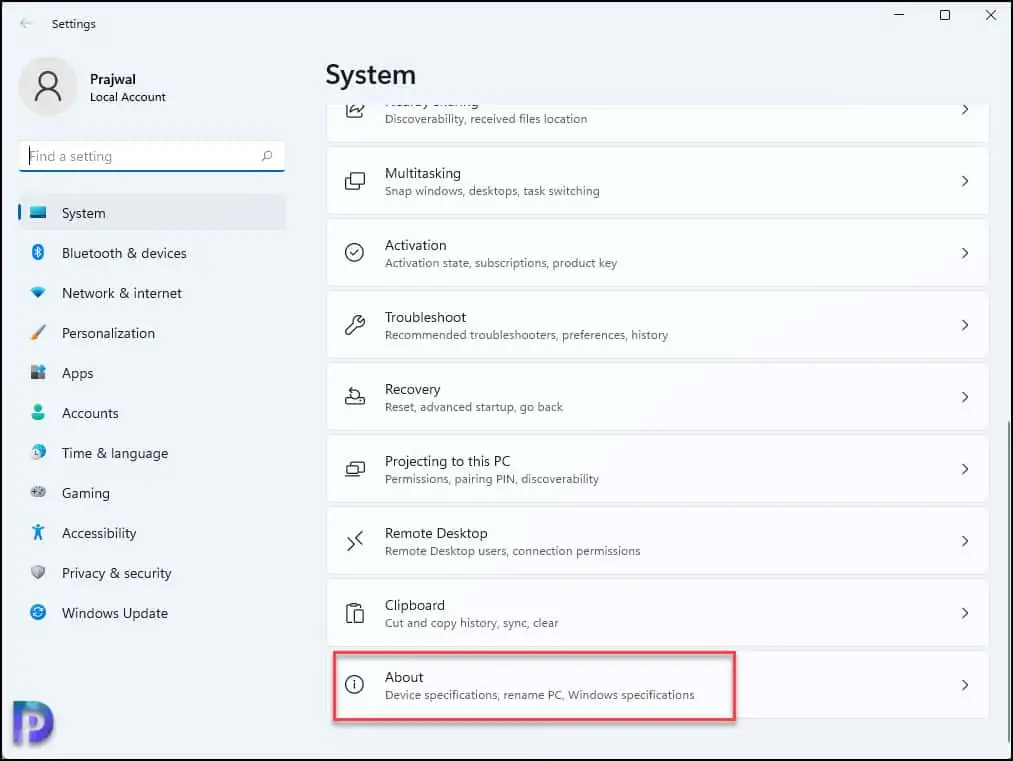Click the Personalization paintbrush icon

[38, 333]
